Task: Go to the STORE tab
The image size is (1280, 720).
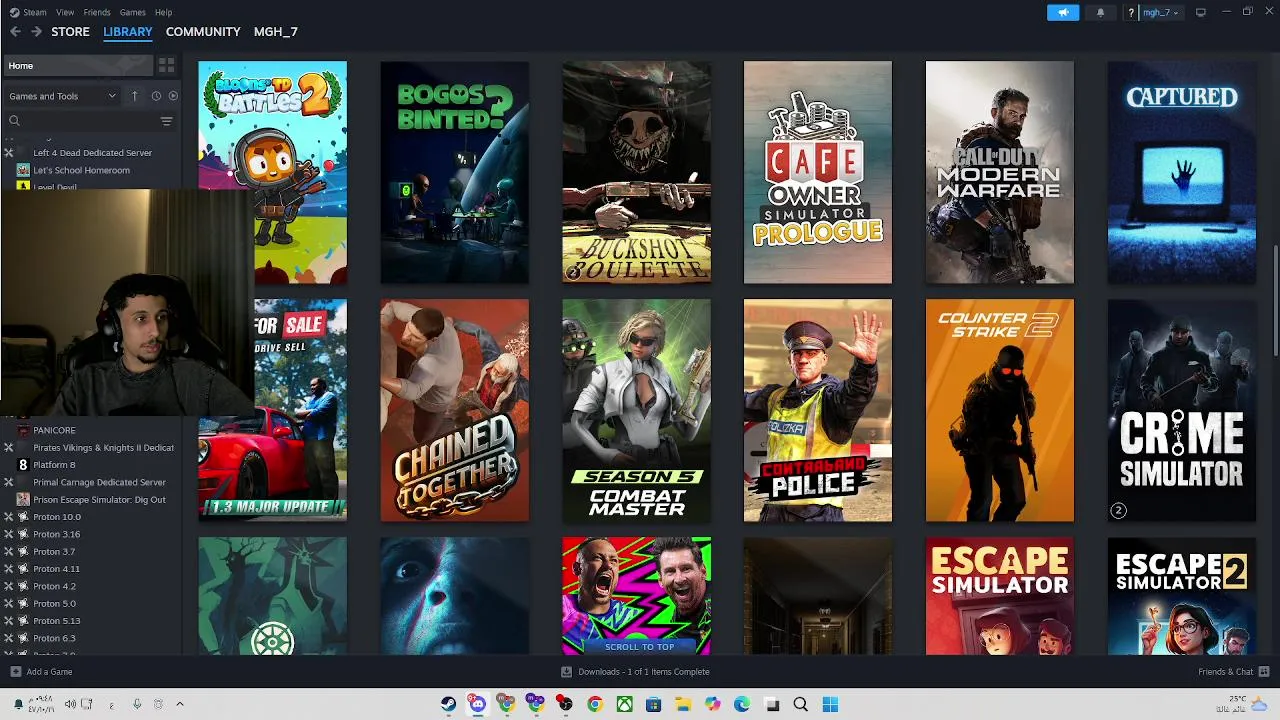Action: point(70,32)
